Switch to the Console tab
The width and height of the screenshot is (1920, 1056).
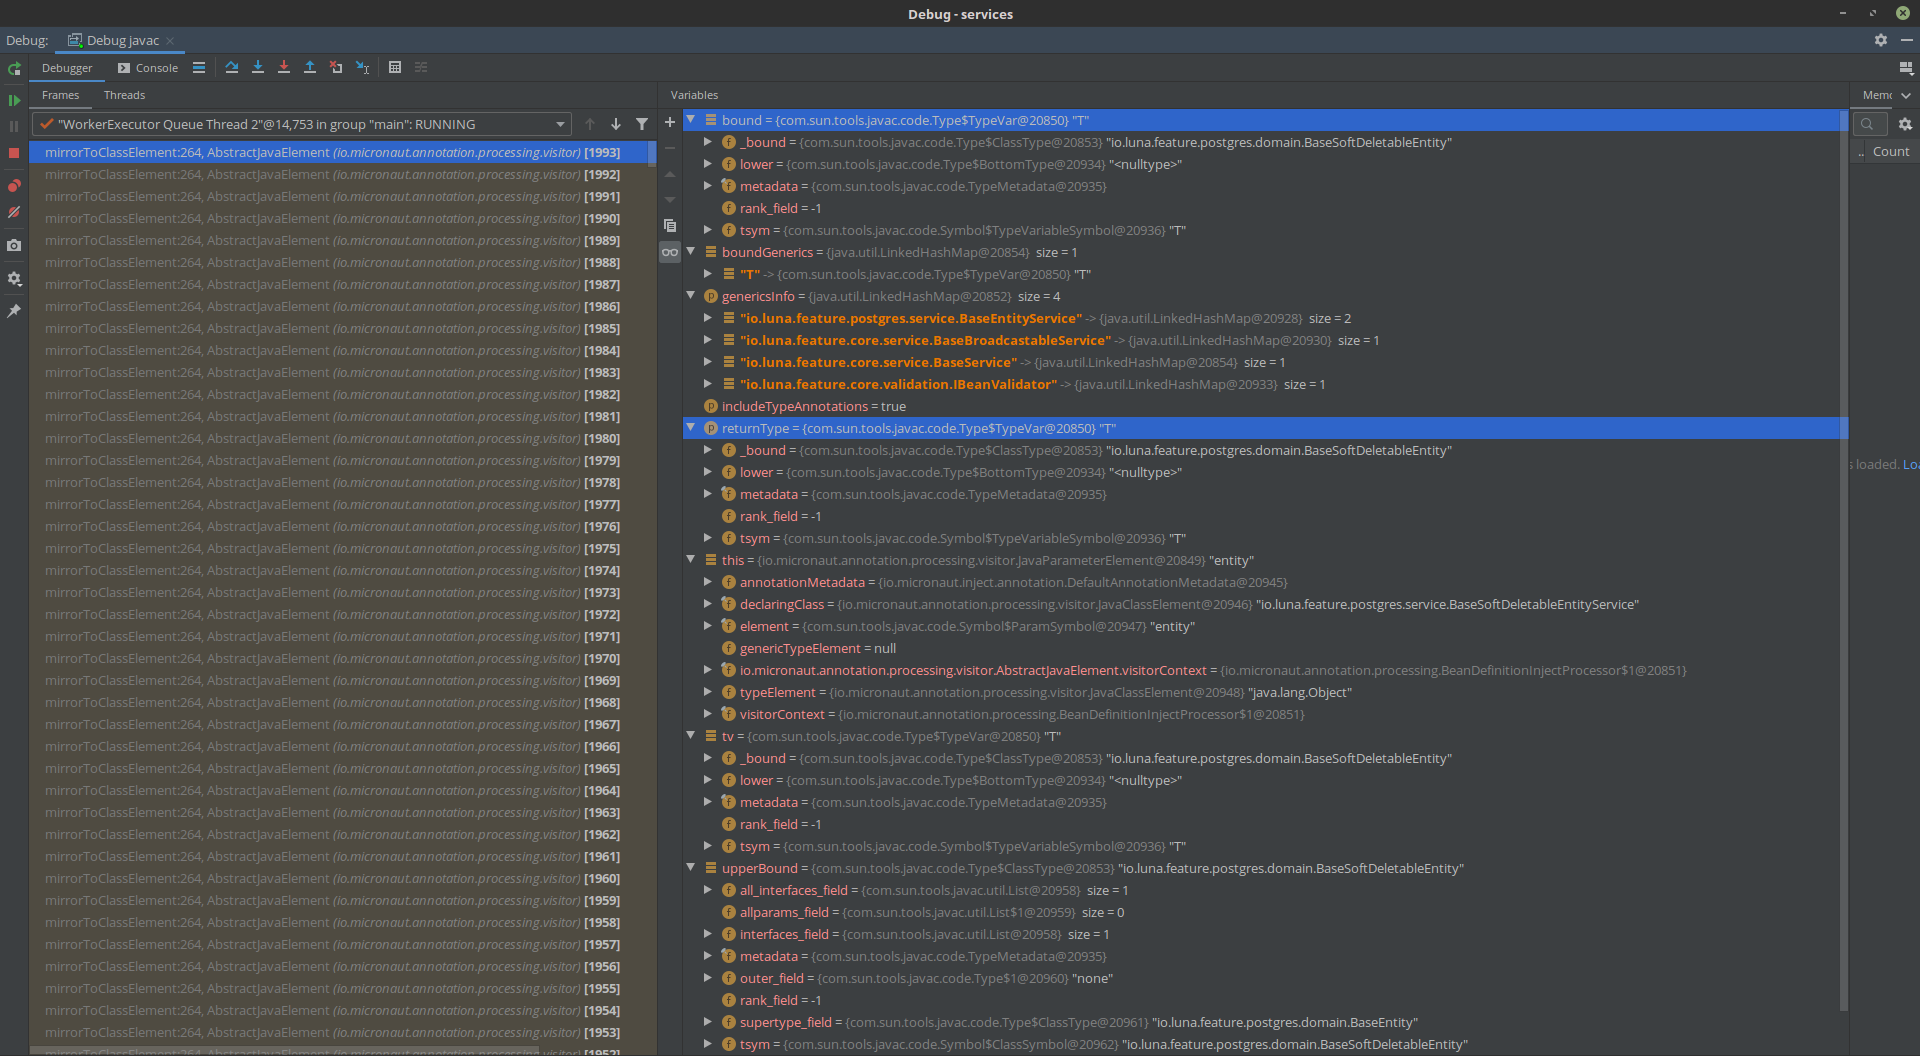coord(156,67)
